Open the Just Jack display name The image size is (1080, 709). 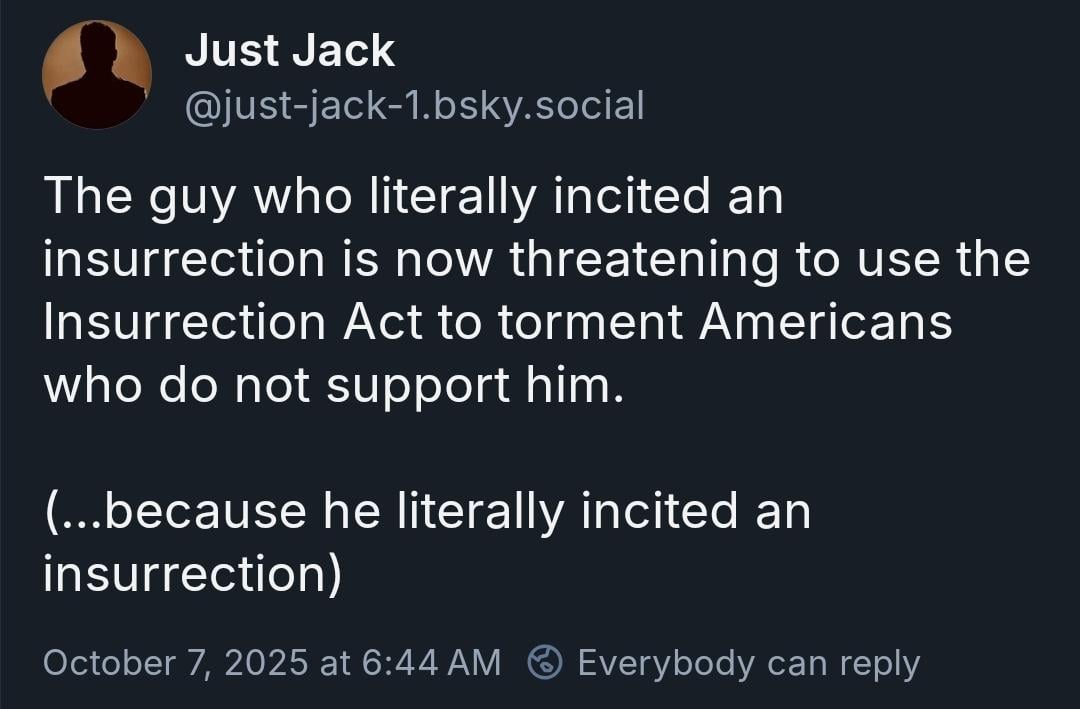point(289,51)
